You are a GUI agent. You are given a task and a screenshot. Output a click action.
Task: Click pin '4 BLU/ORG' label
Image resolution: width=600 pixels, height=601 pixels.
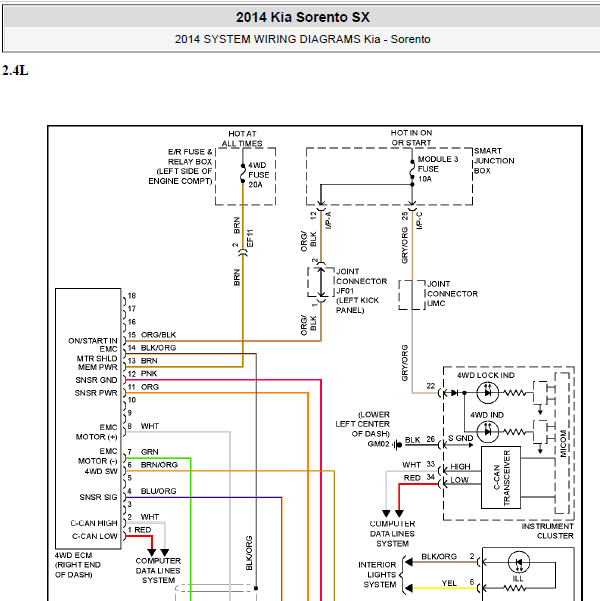click(x=152, y=491)
